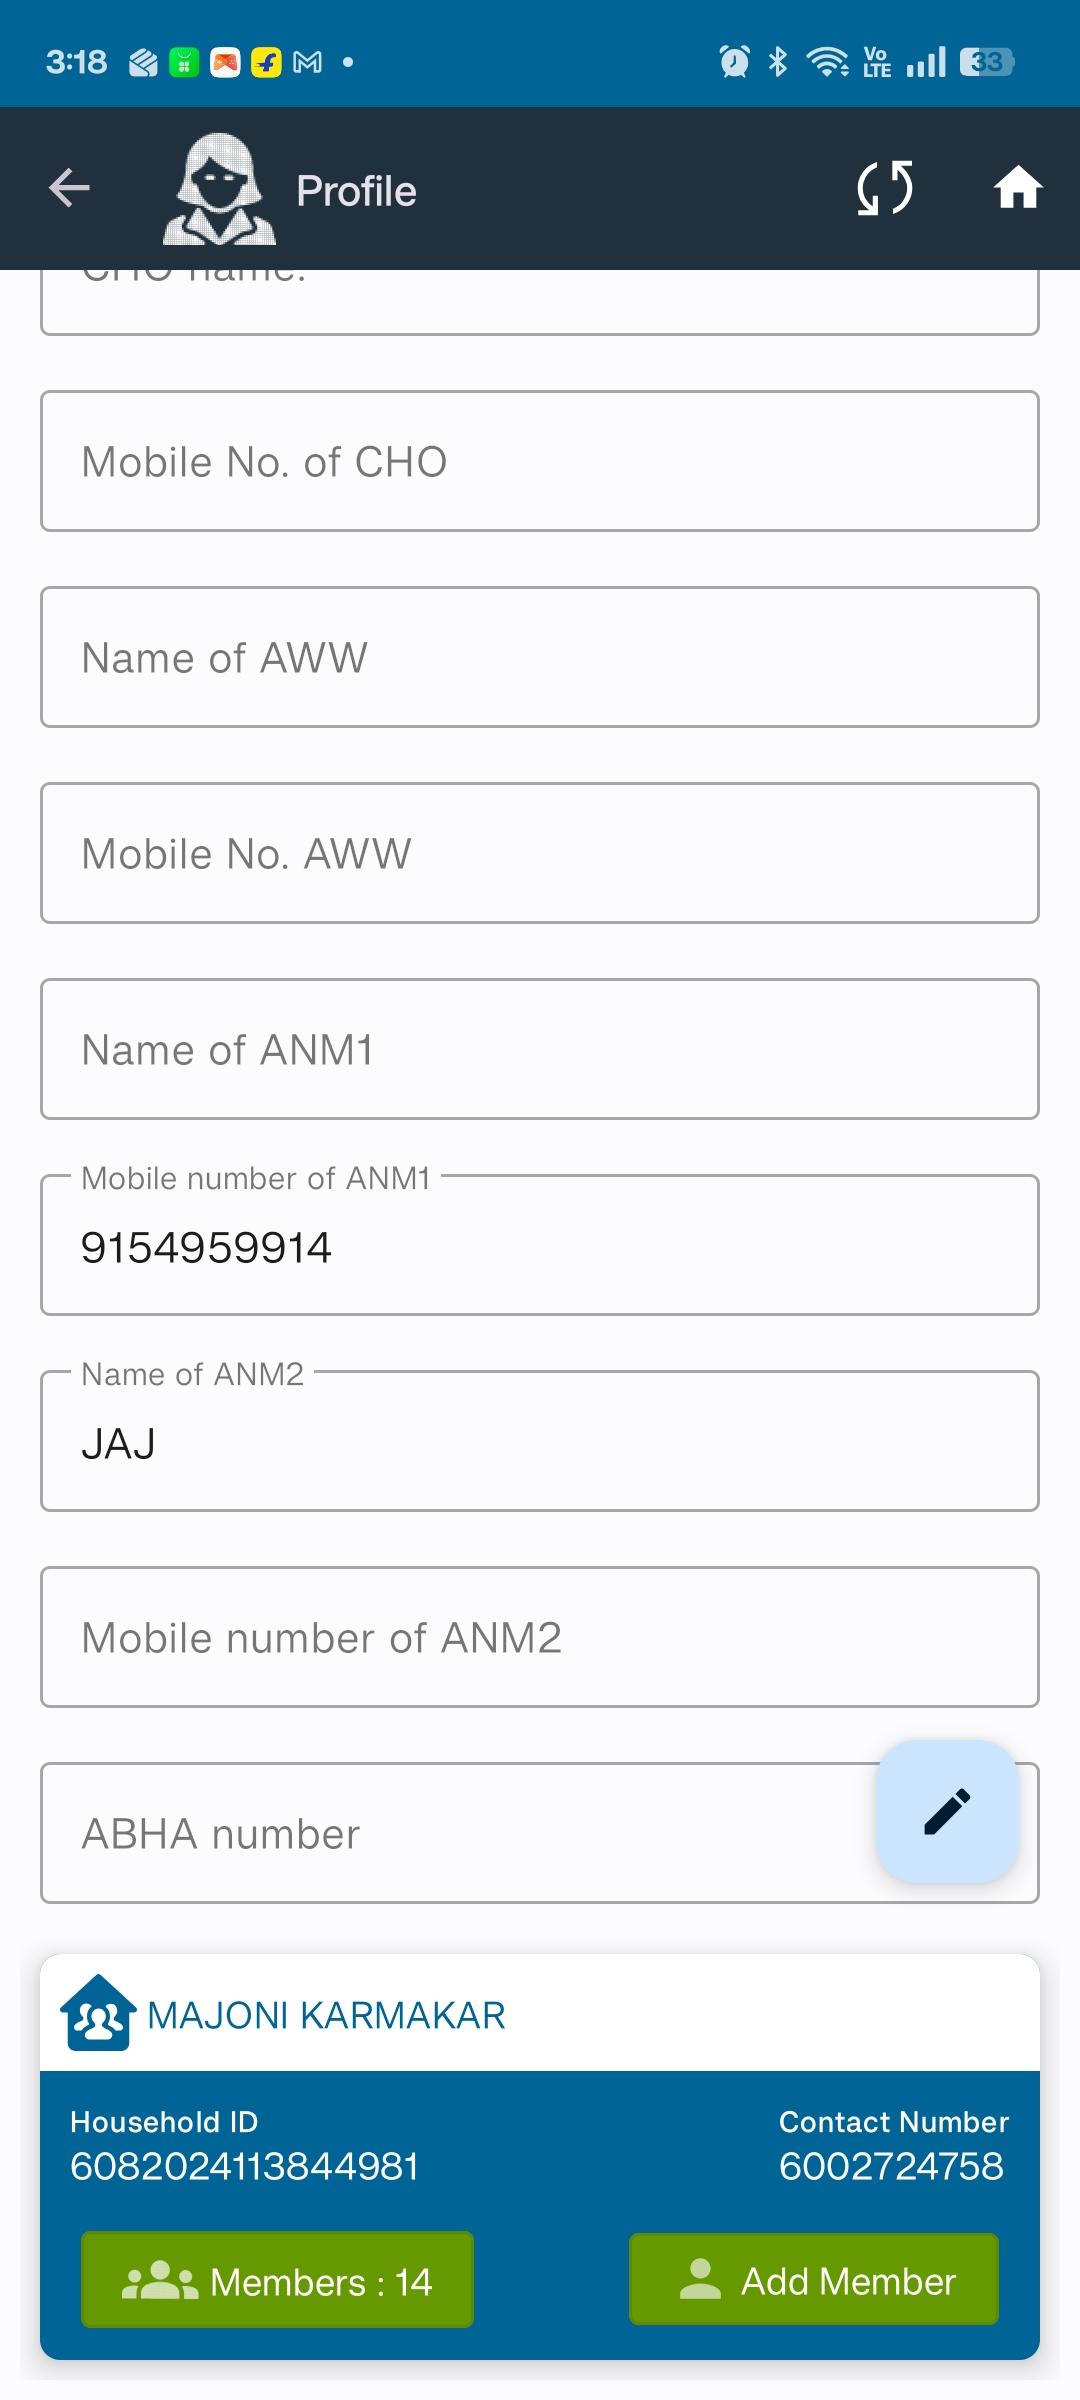Tap the sync refresh icon
This screenshot has height=2400, width=1080.
click(x=885, y=188)
